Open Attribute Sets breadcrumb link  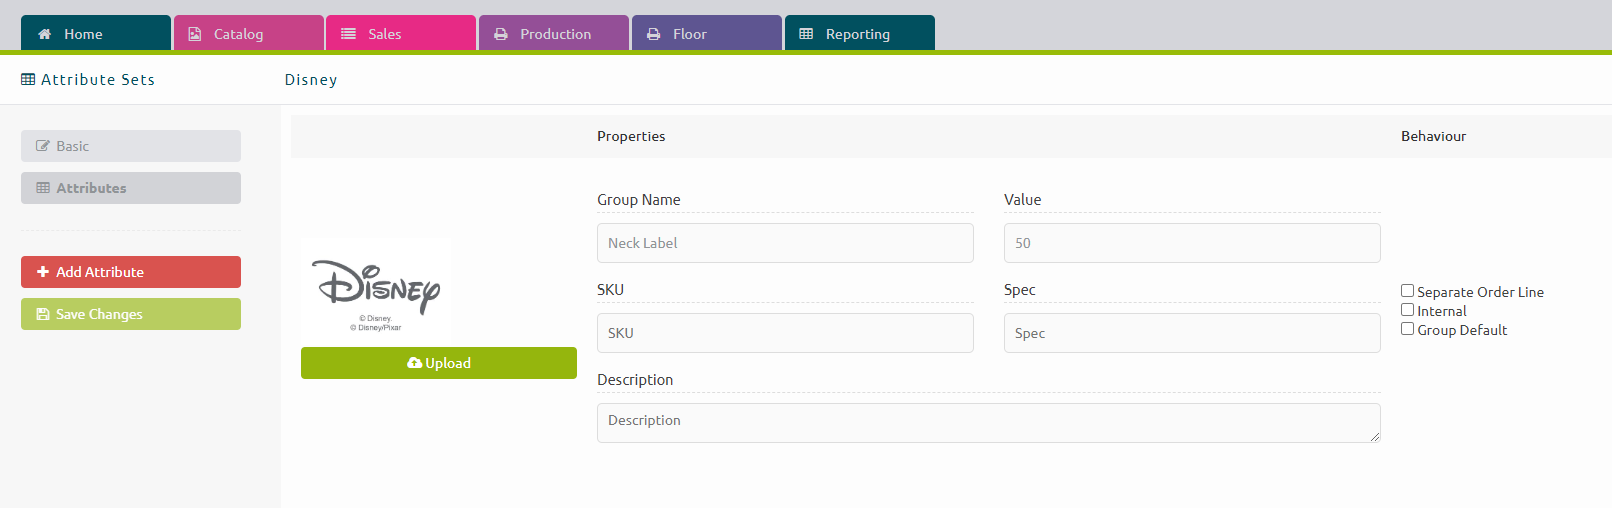coord(88,79)
